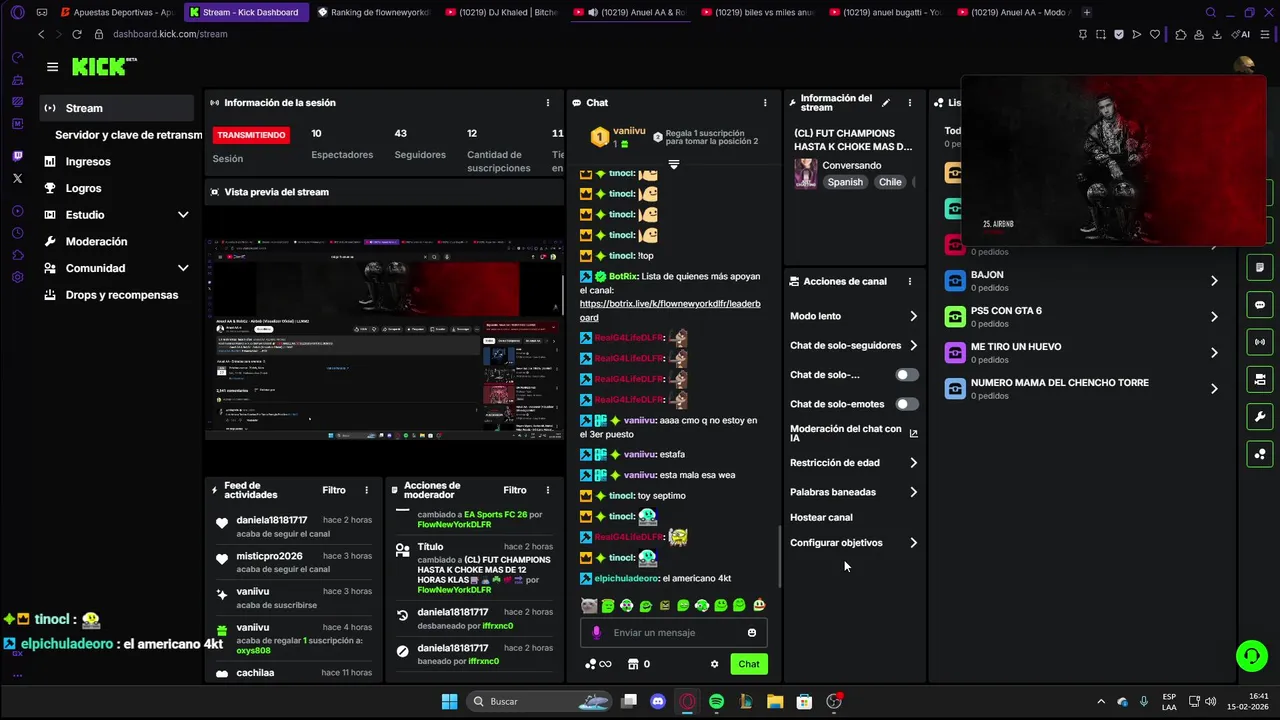Click Hostear canal
The image size is (1280, 720).
[821, 518]
